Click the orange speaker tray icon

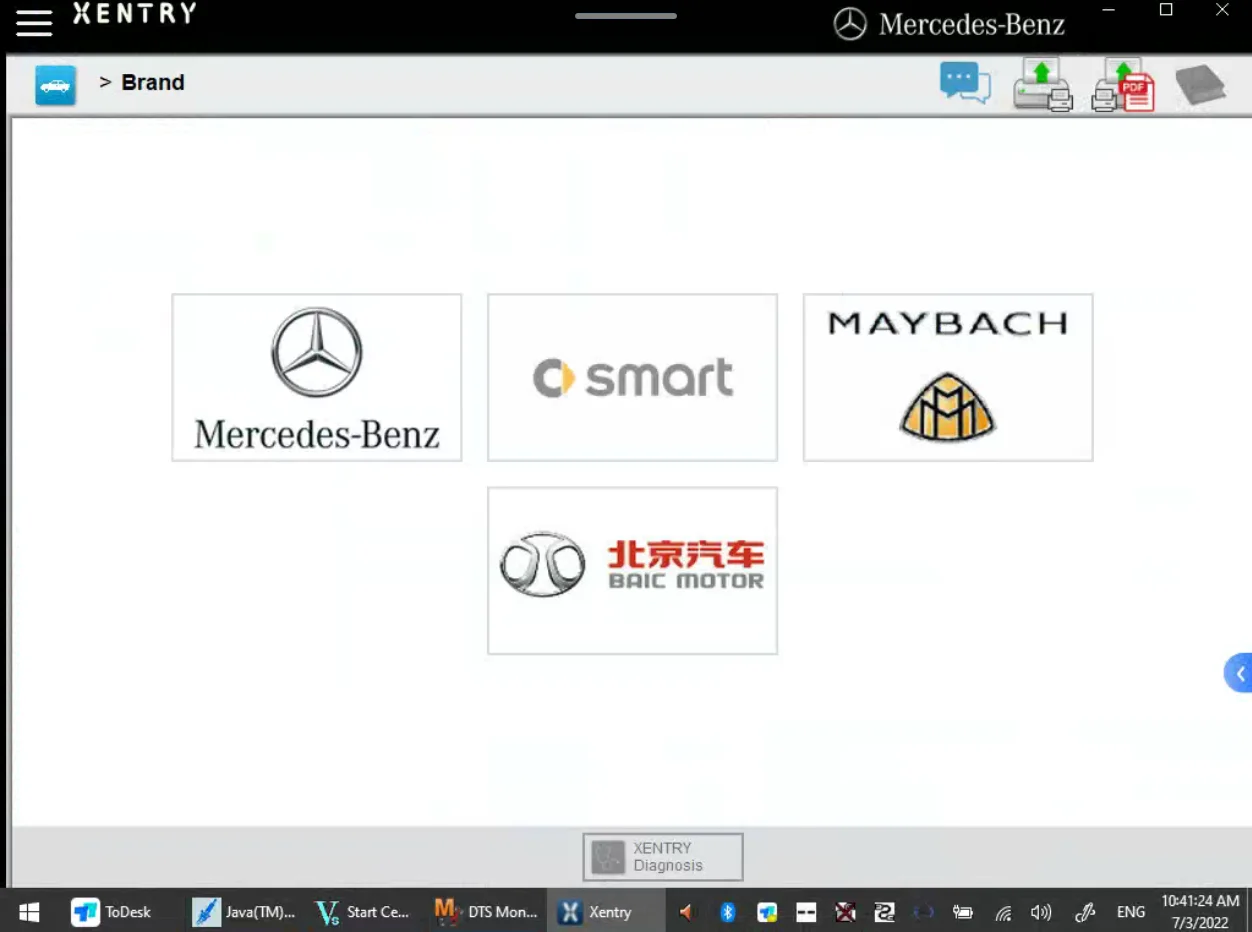click(x=686, y=912)
